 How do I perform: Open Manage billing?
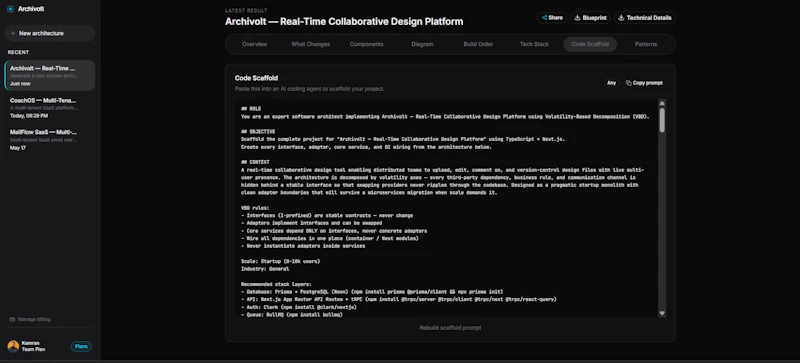(30, 319)
